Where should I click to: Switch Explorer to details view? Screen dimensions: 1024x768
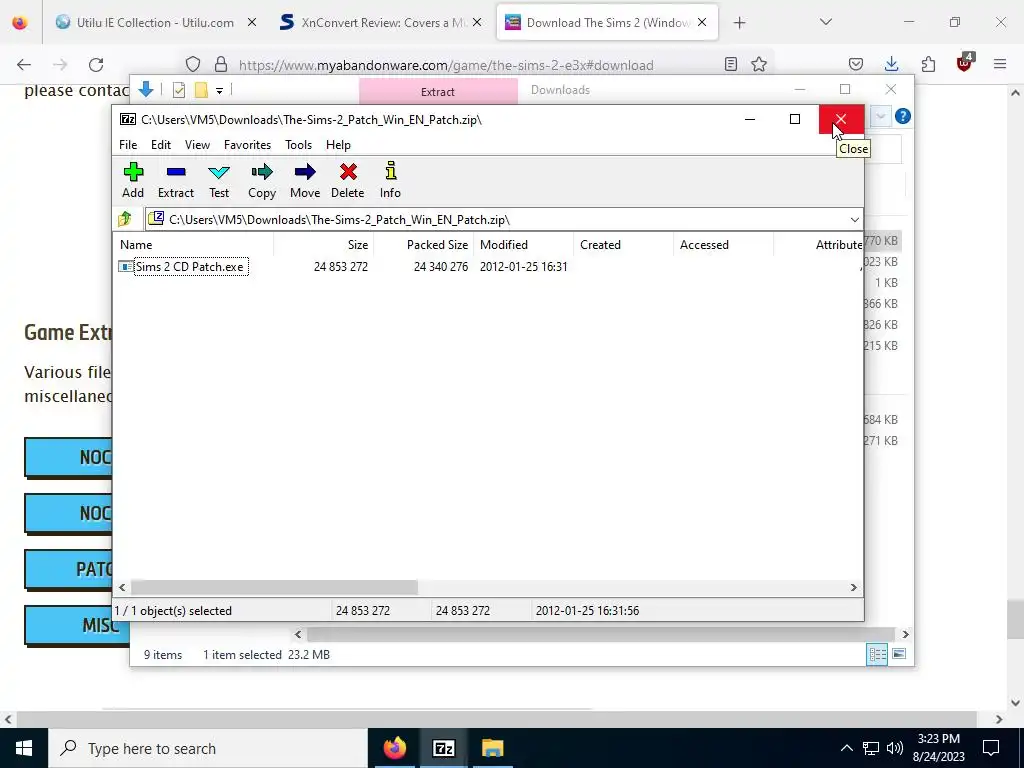877,654
